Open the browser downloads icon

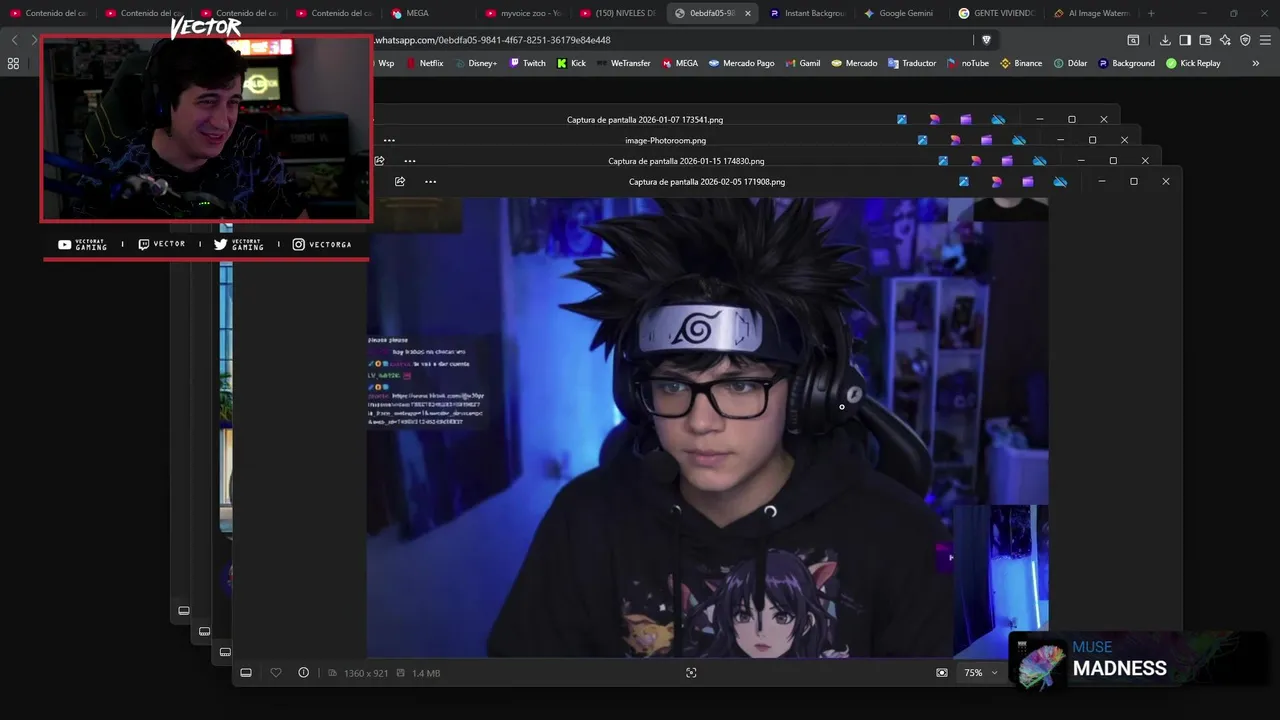(x=1165, y=40)
